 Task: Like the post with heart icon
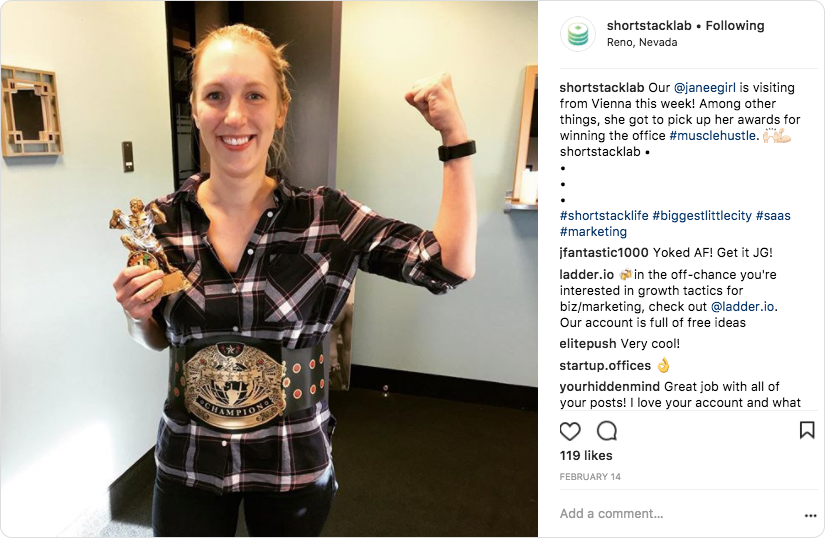[570, 431]
